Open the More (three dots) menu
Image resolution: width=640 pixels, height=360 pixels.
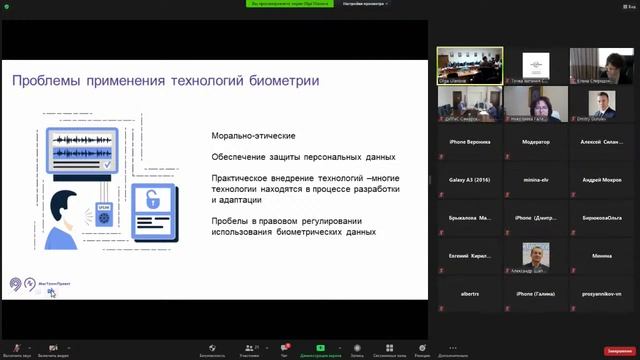pyautogui.click(x=453, y=350)
